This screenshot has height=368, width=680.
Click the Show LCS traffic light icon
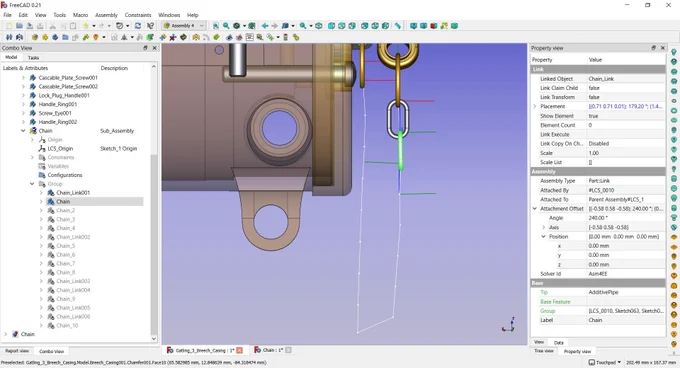click(285, 37)
